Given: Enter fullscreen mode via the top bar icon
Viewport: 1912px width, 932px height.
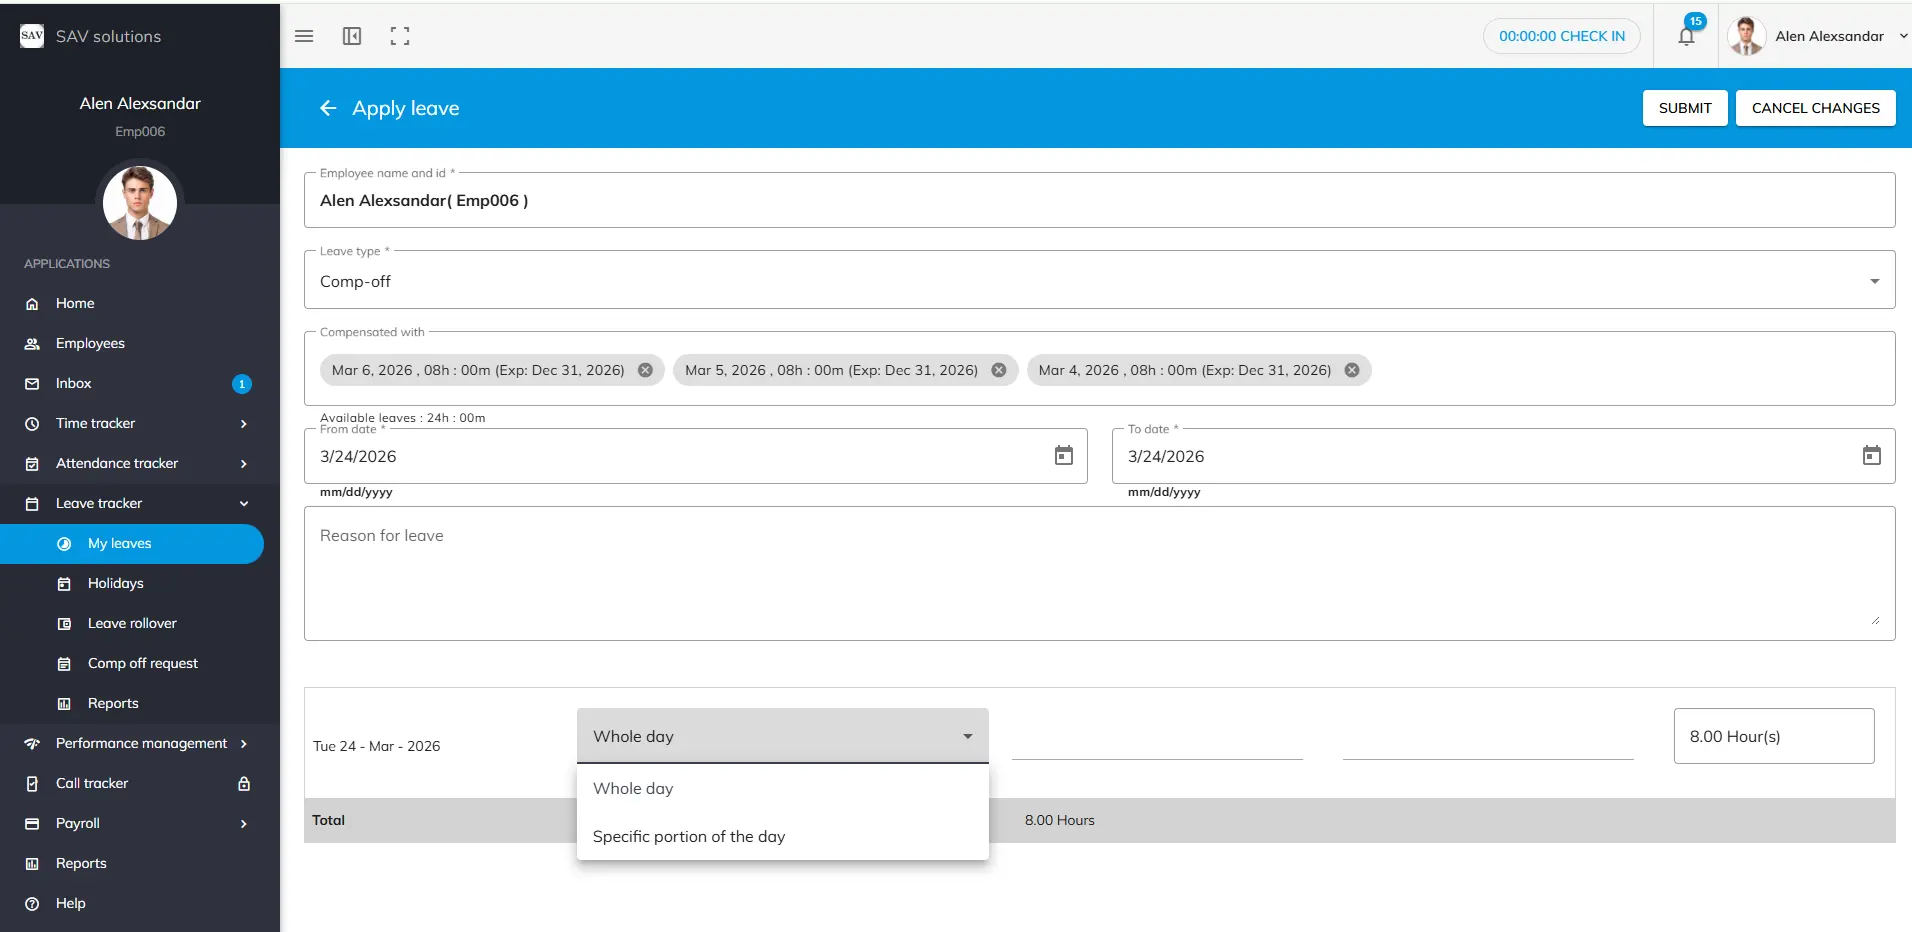Looking at the screenshot, I should [400, 36].
